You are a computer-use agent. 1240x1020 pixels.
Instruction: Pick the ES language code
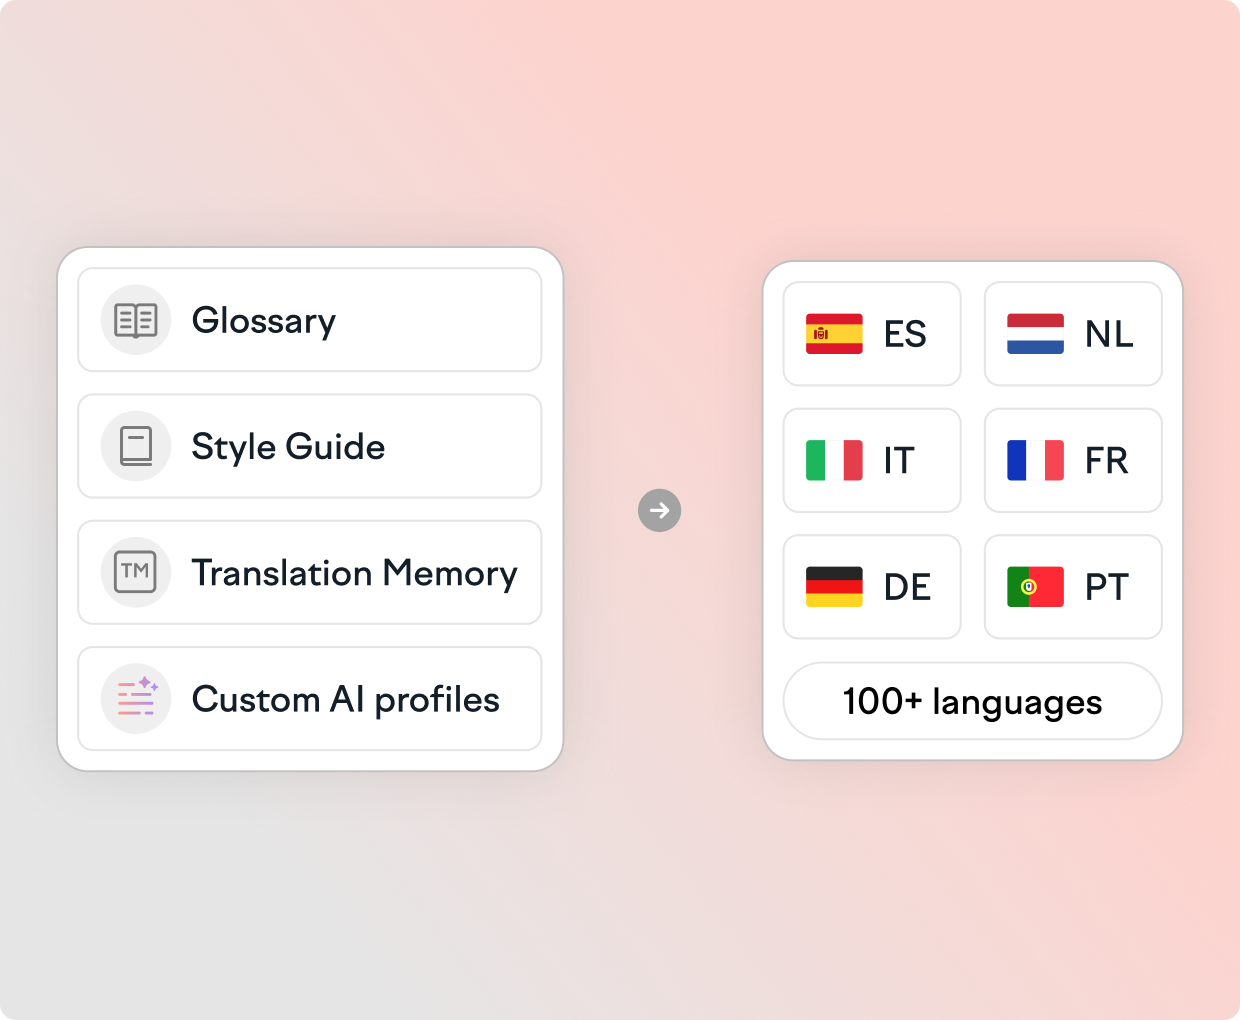click(905, 334)
